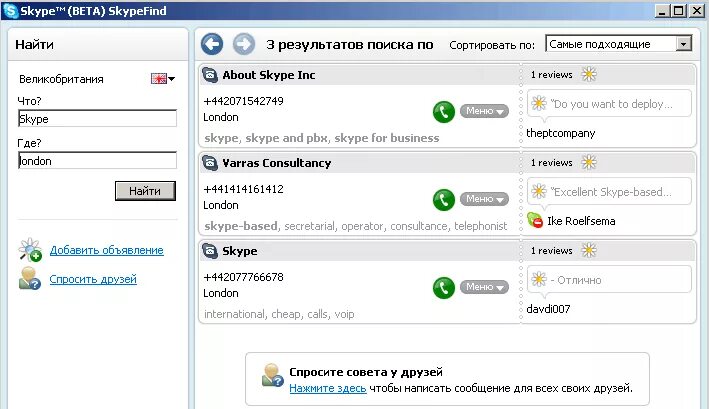Click phone icon beside Varras Consultancy title
The width and height of the screenshot is (709, 409).
(x=210, y=163)
